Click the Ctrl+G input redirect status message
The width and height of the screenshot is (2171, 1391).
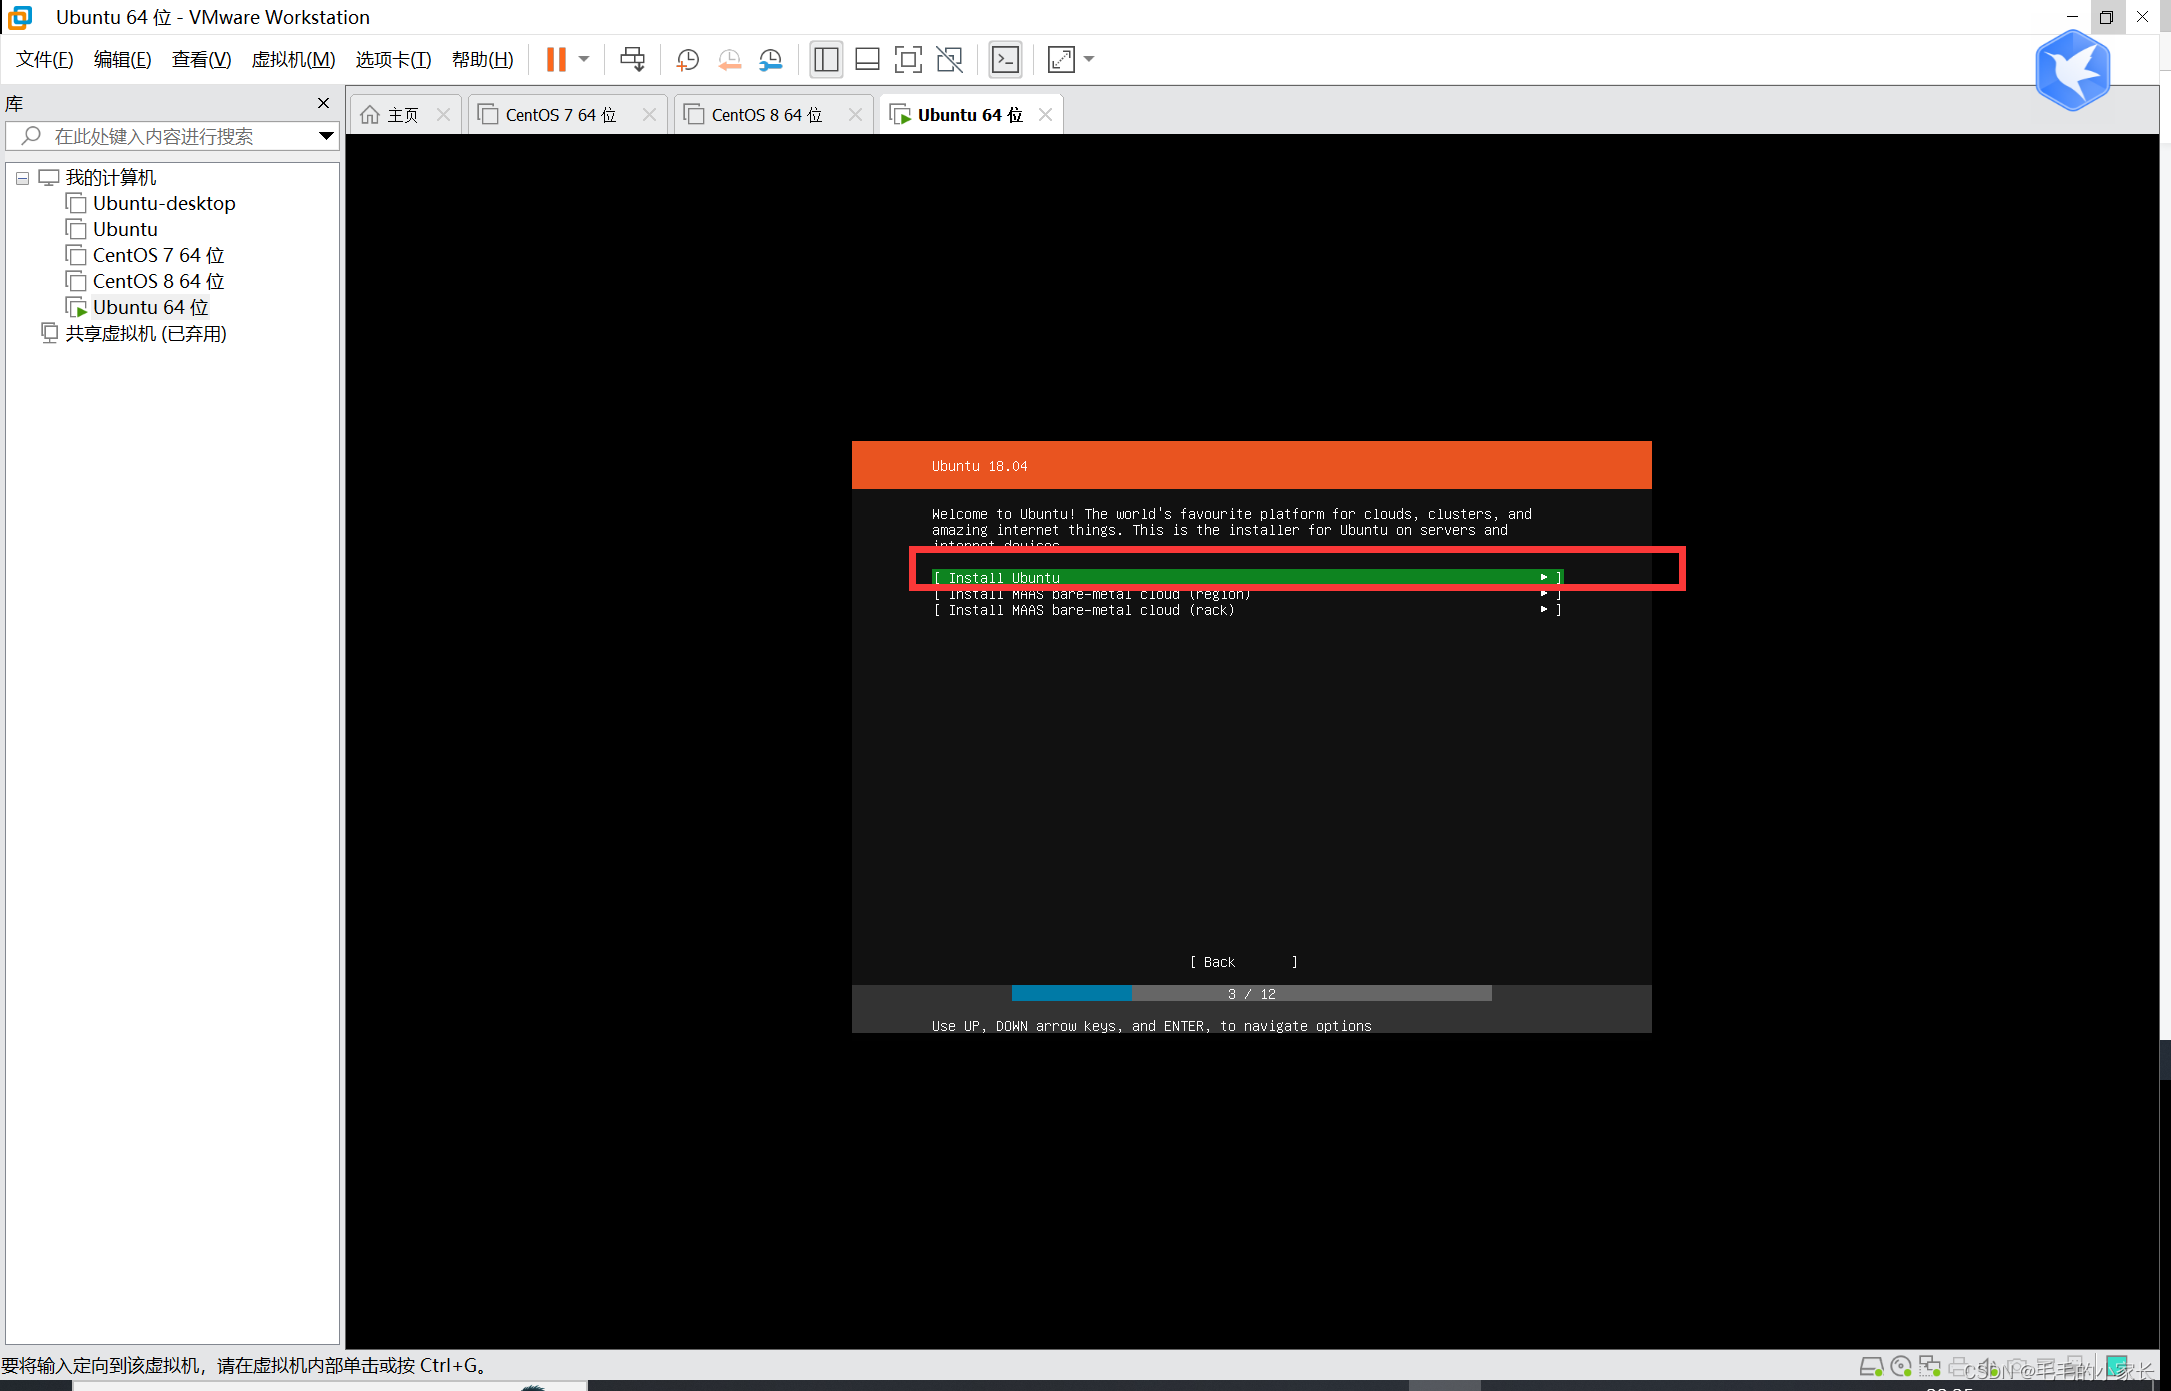pyautogui.click(x=244, y=1365)
